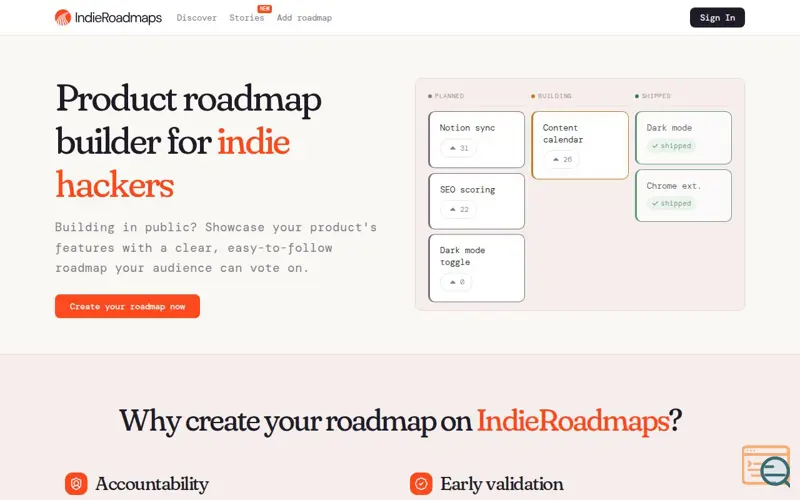Upvote the Notion sync card

click(458, 148)
